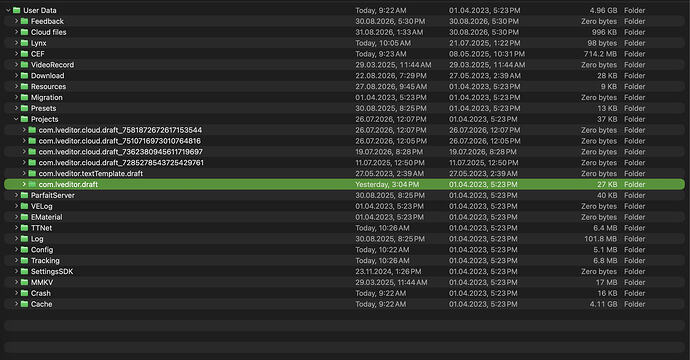Click the 4.11 GB size of Cache
This screenshot has width=690, height=360.
click(x=603, y=304)
